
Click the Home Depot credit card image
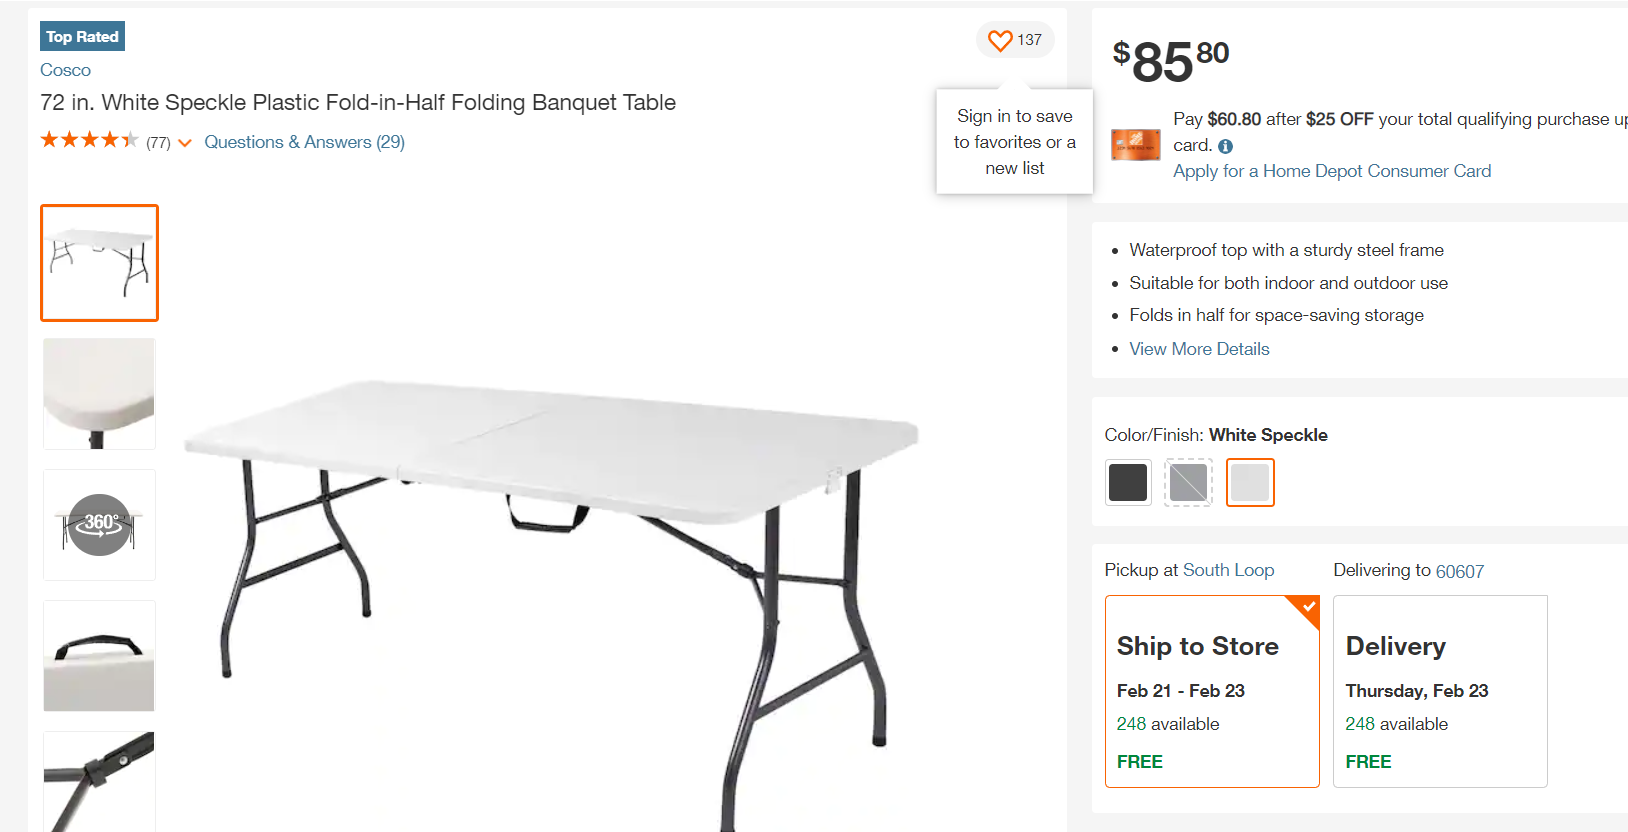[x=1136, y=145]
